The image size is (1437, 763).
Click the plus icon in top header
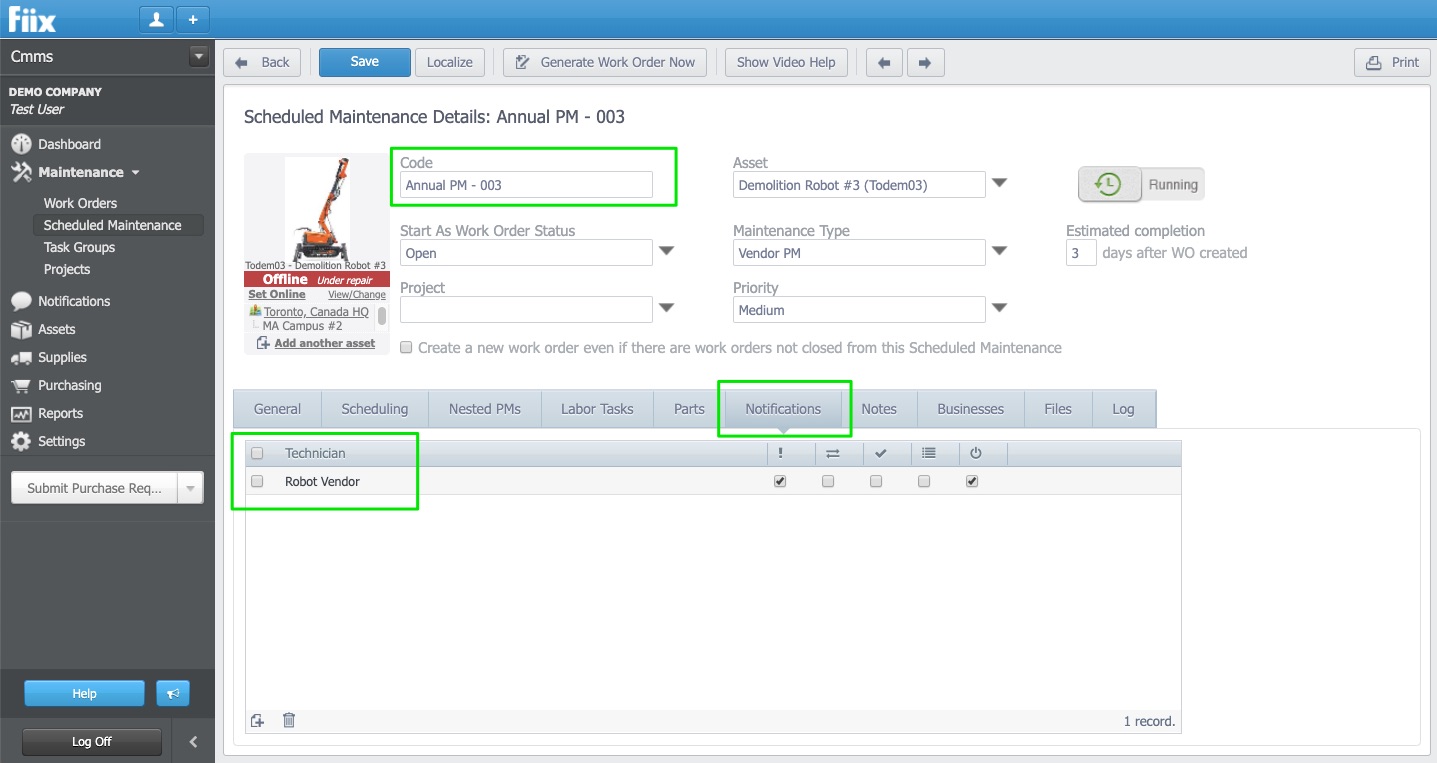(x=193, y=19)
